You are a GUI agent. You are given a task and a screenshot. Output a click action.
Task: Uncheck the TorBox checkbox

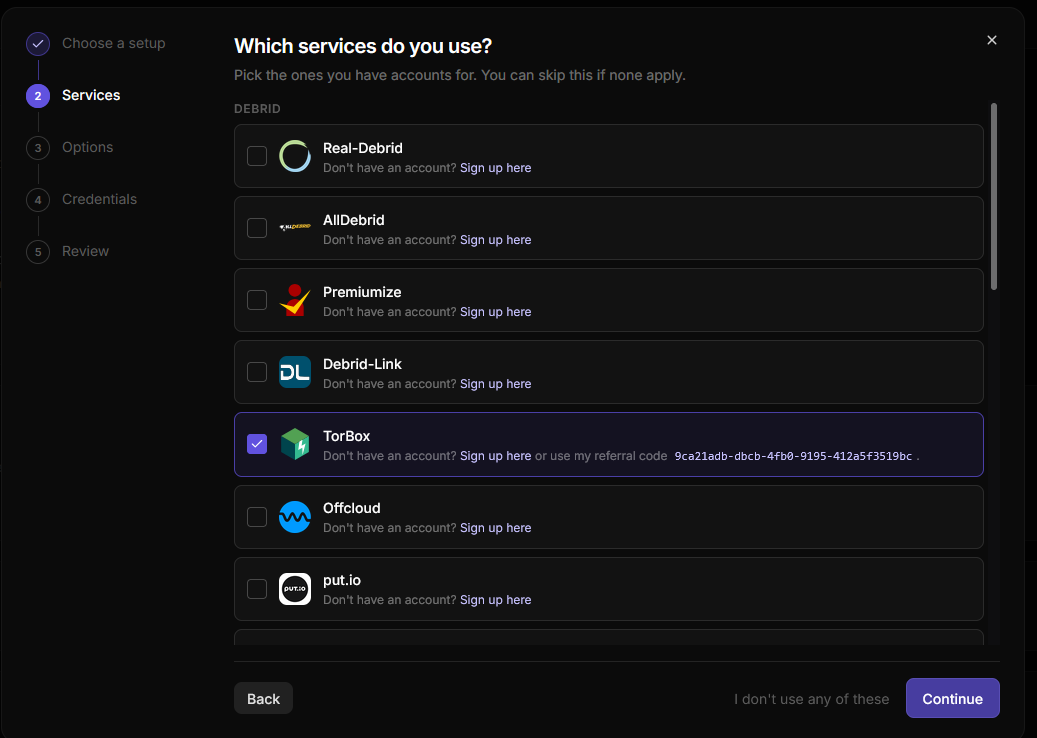(x=257, y=444)
